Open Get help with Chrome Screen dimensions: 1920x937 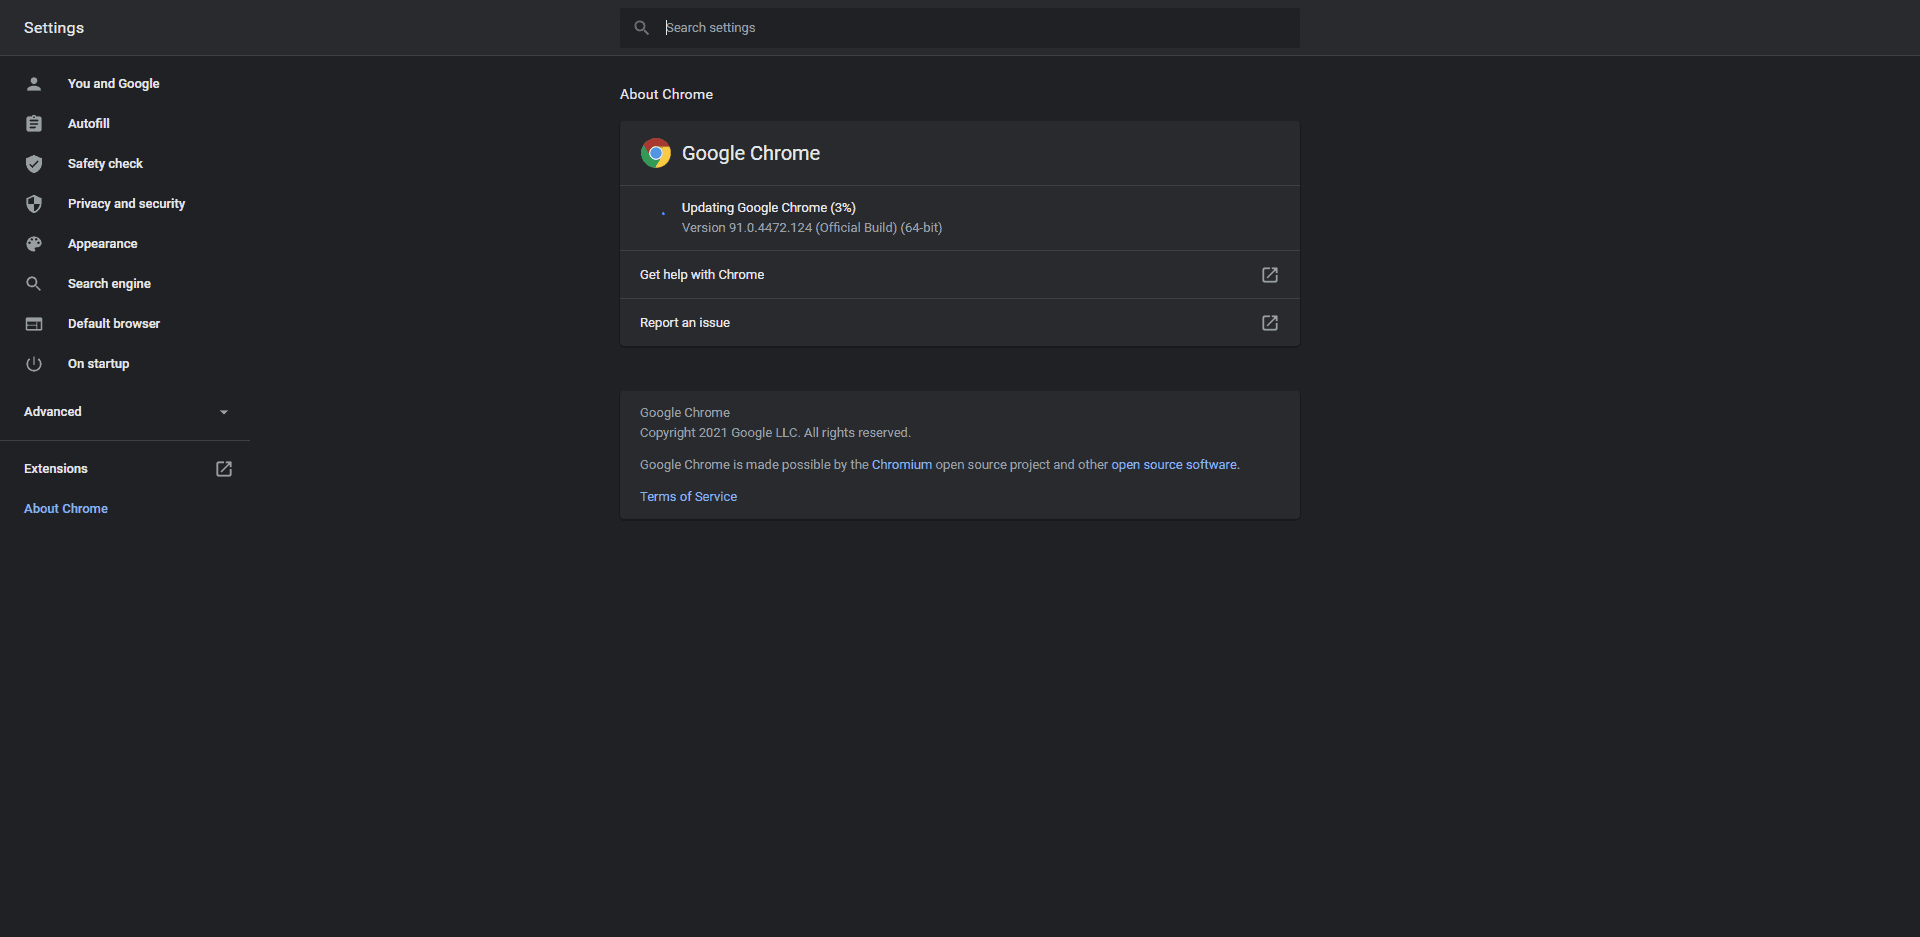click(960, 275)
